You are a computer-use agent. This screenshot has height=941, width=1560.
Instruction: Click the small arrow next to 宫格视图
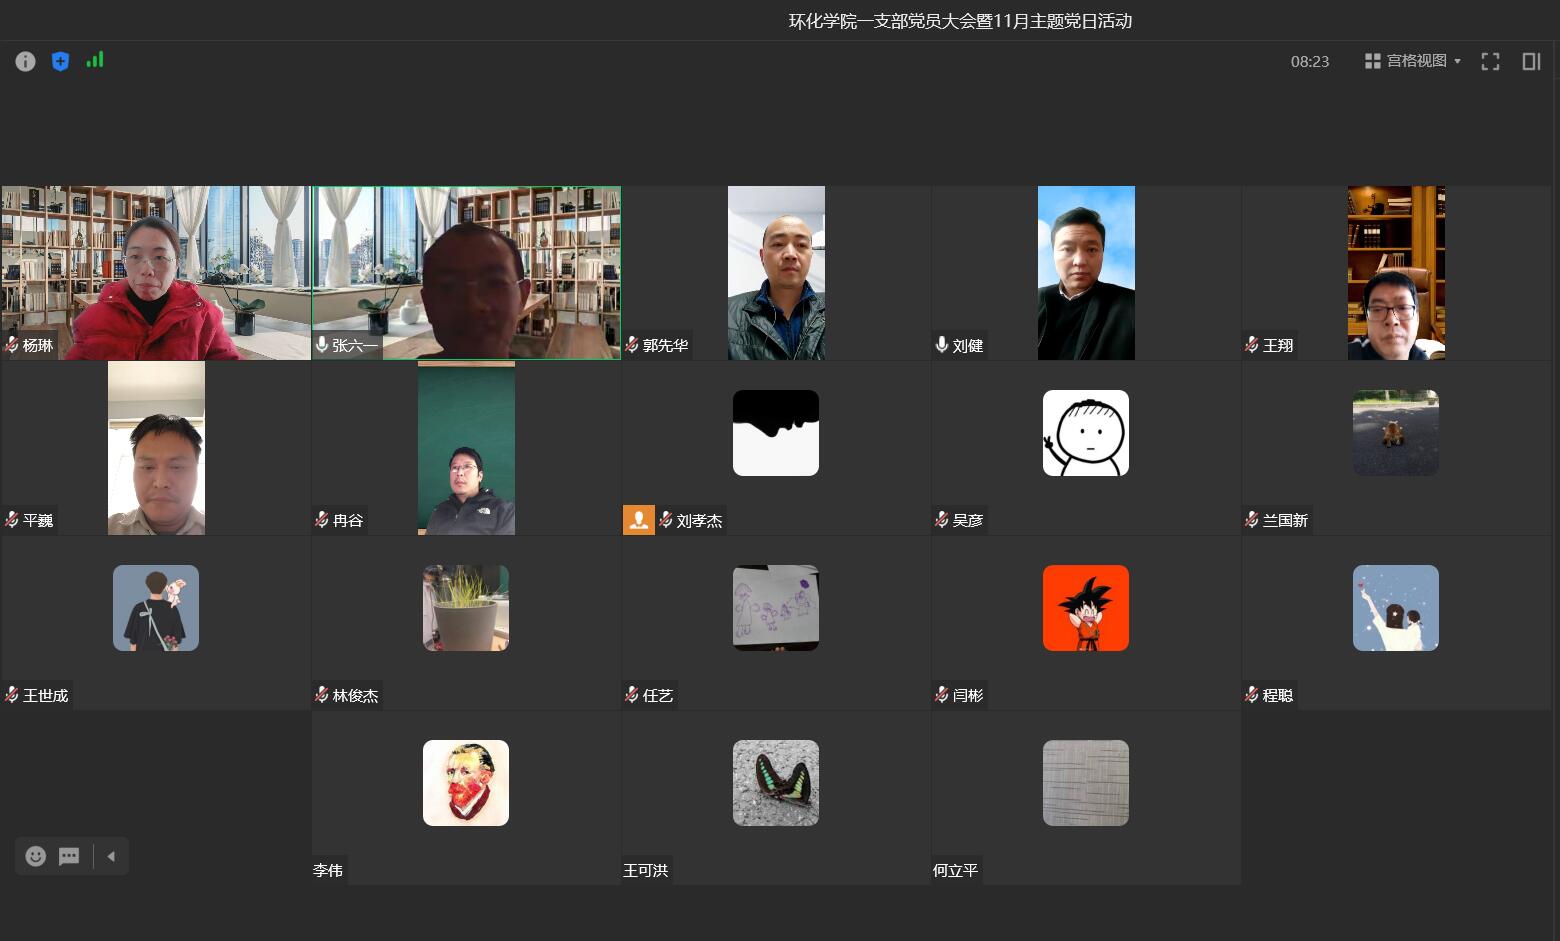click(x=1458, y=62)
